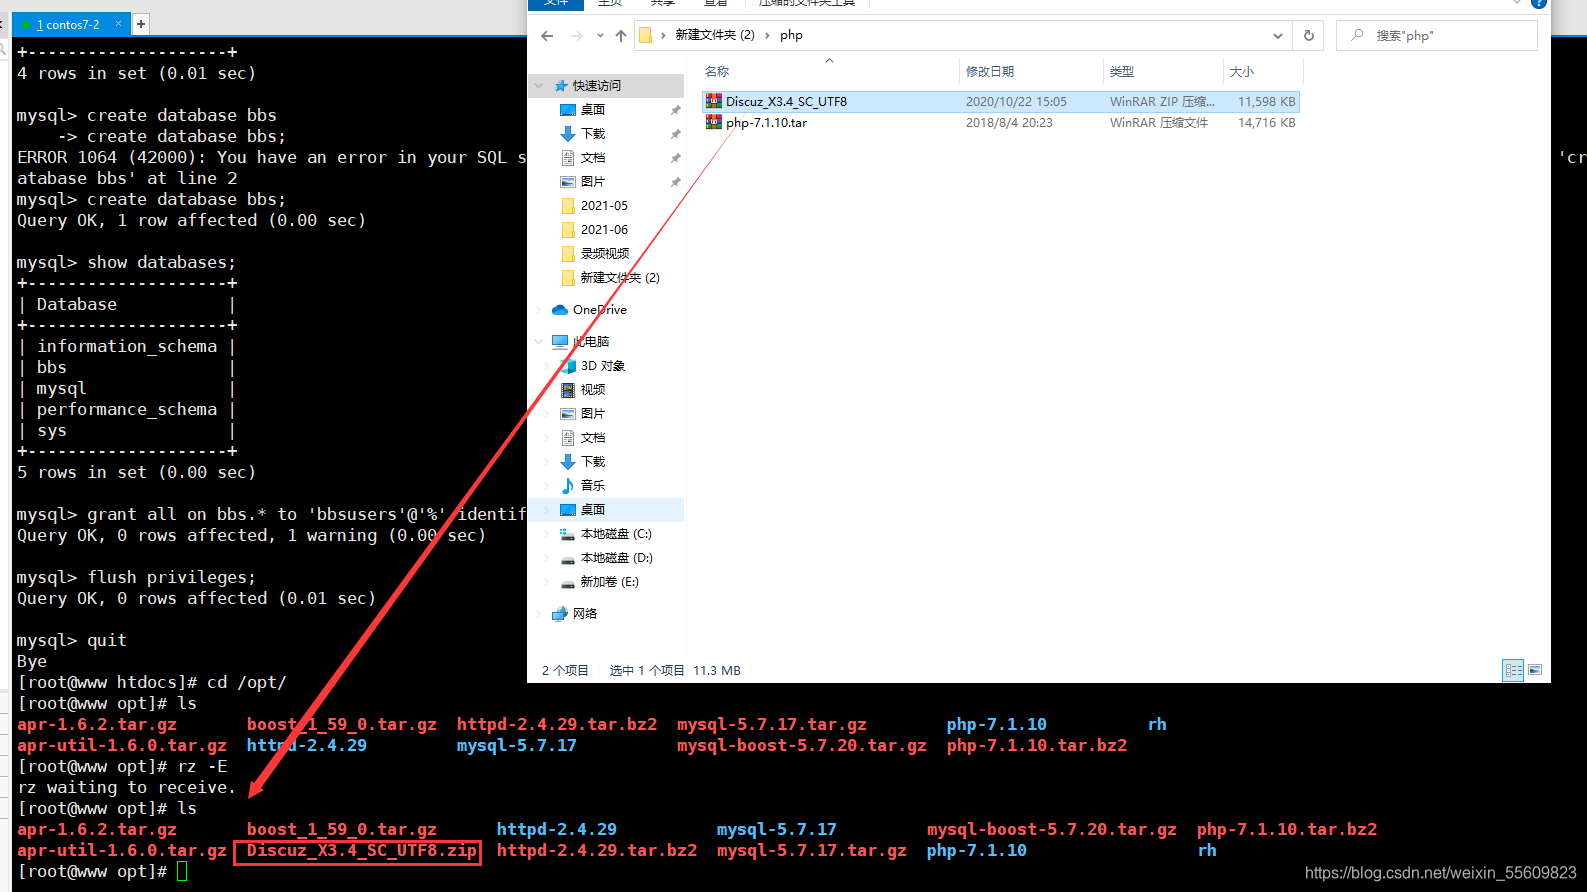
Task: Open the 2021-06 folder
Action: click(x=604, y=230)
